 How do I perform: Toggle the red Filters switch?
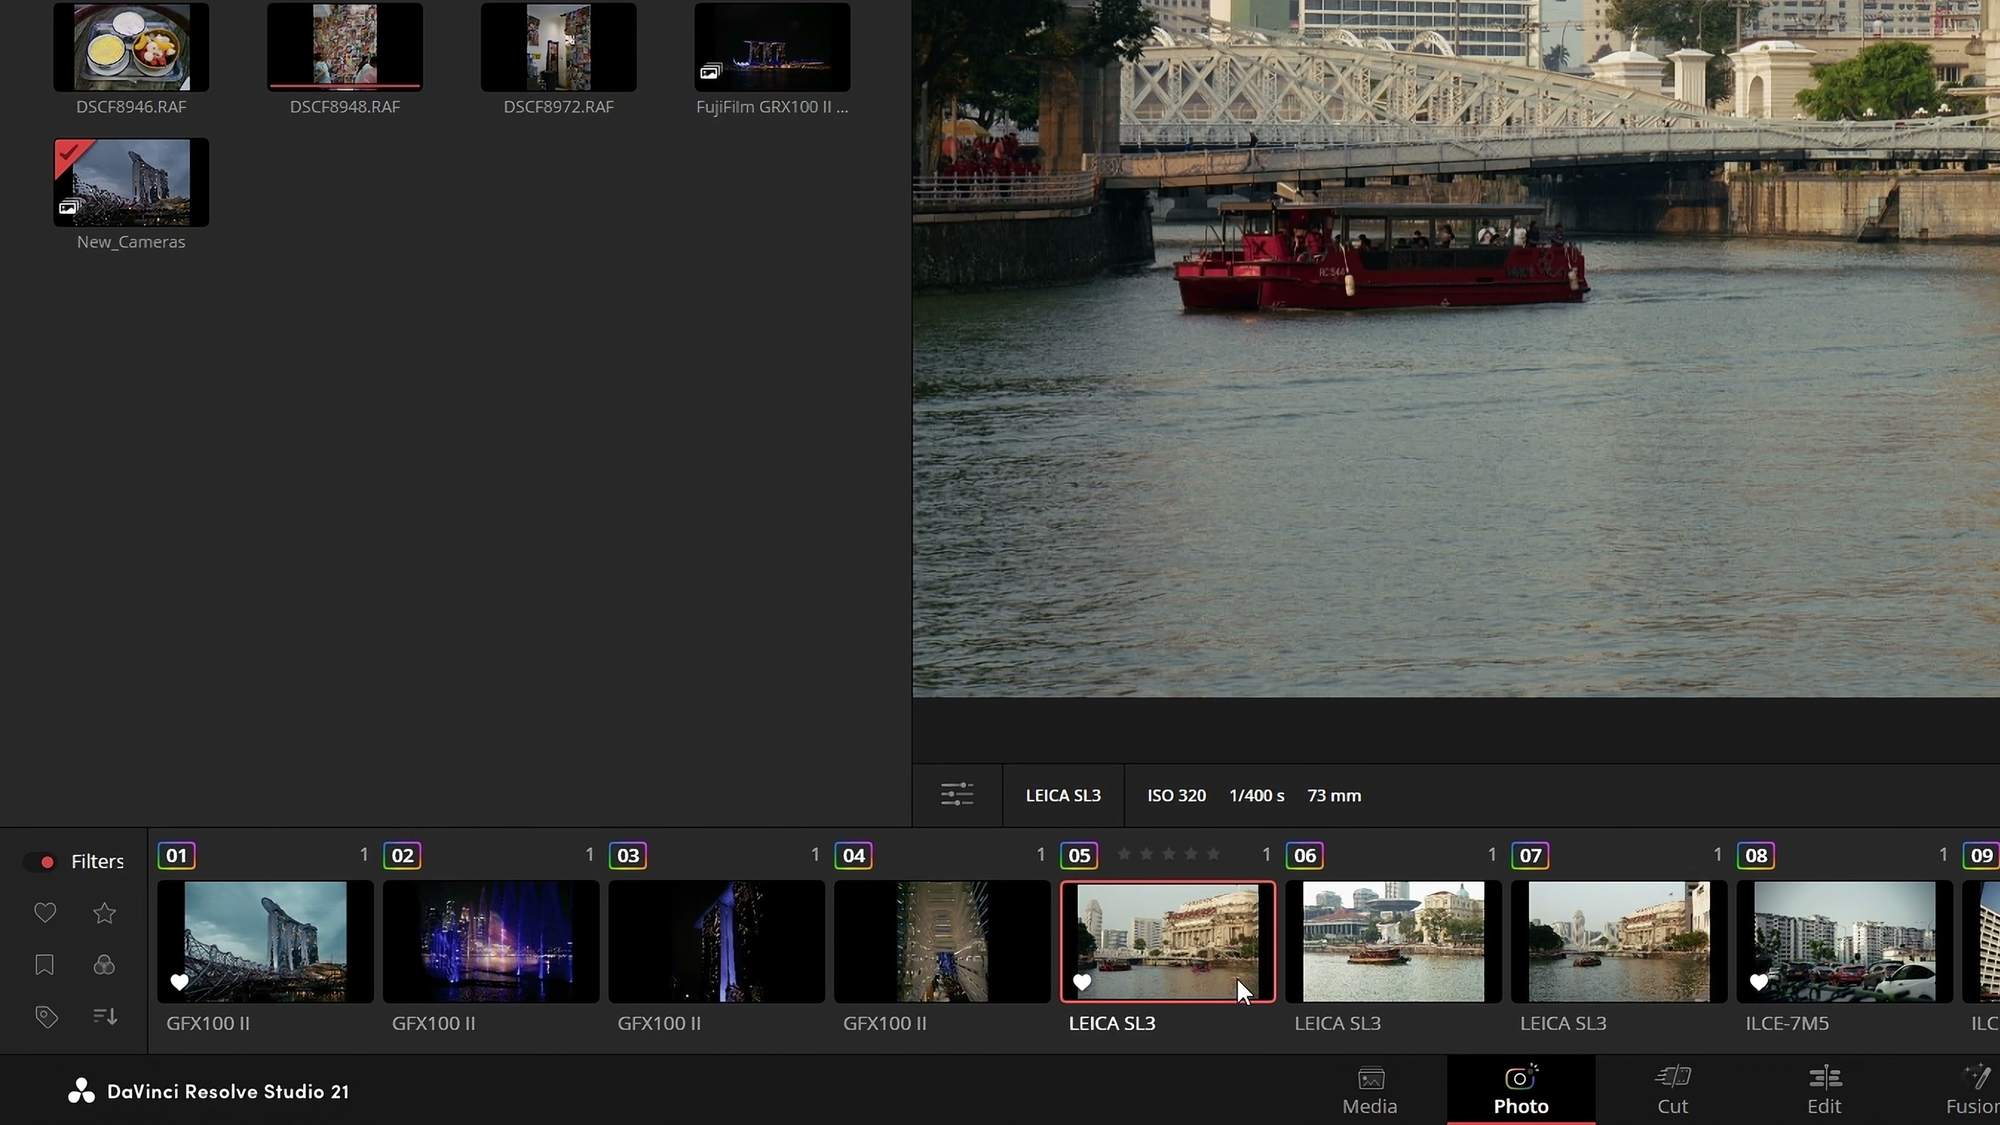point(41,862)
